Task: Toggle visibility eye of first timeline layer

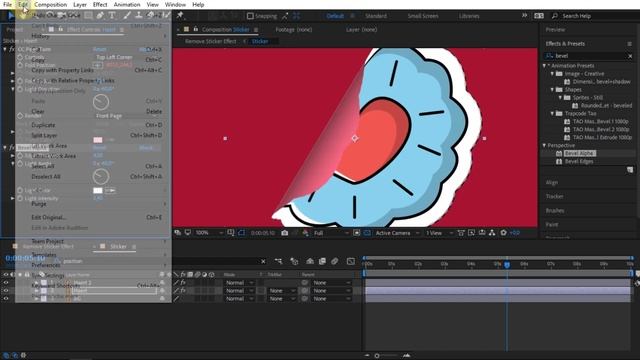Action: coord(6,282)
